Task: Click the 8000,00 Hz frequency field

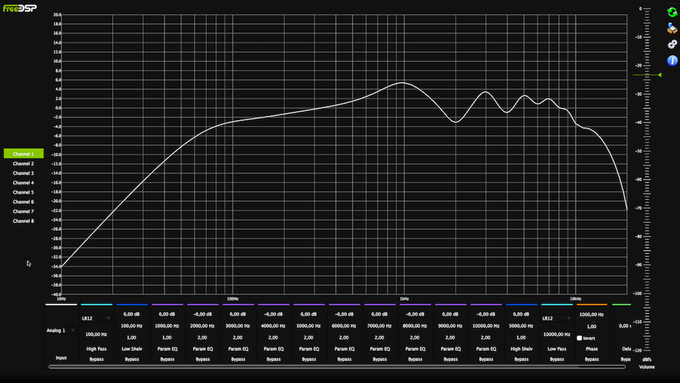Action: tap(415, 326)
